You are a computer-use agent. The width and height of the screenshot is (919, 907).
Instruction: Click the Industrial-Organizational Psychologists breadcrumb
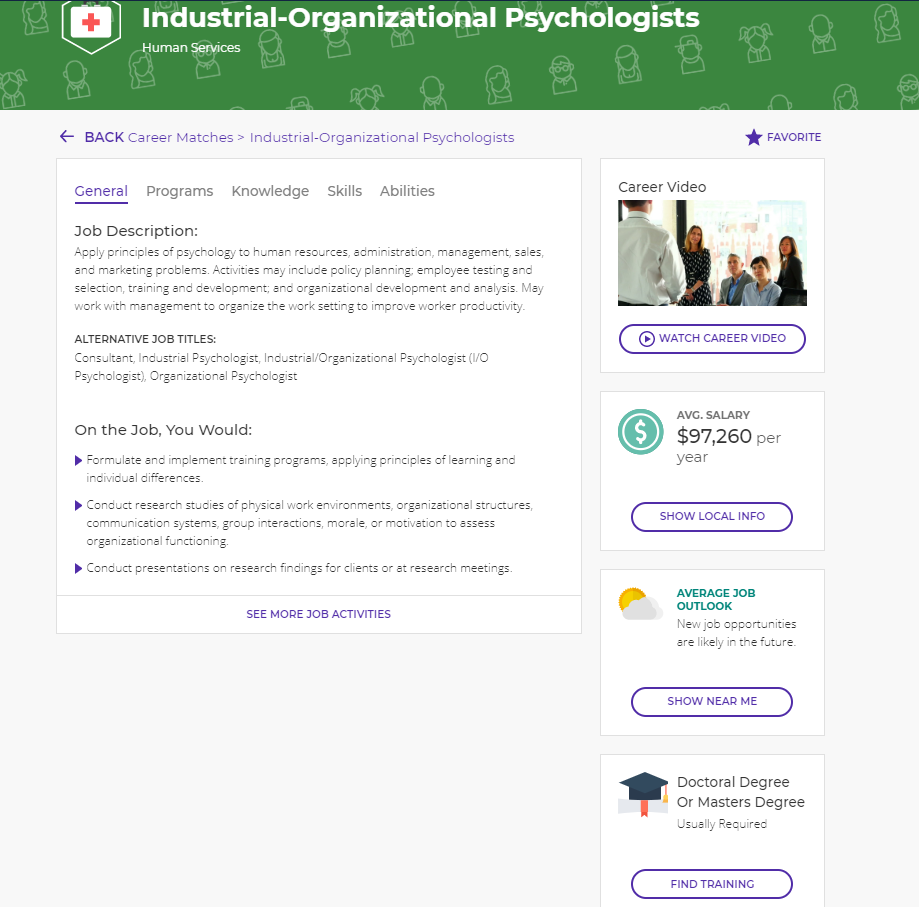coord(382,137)
